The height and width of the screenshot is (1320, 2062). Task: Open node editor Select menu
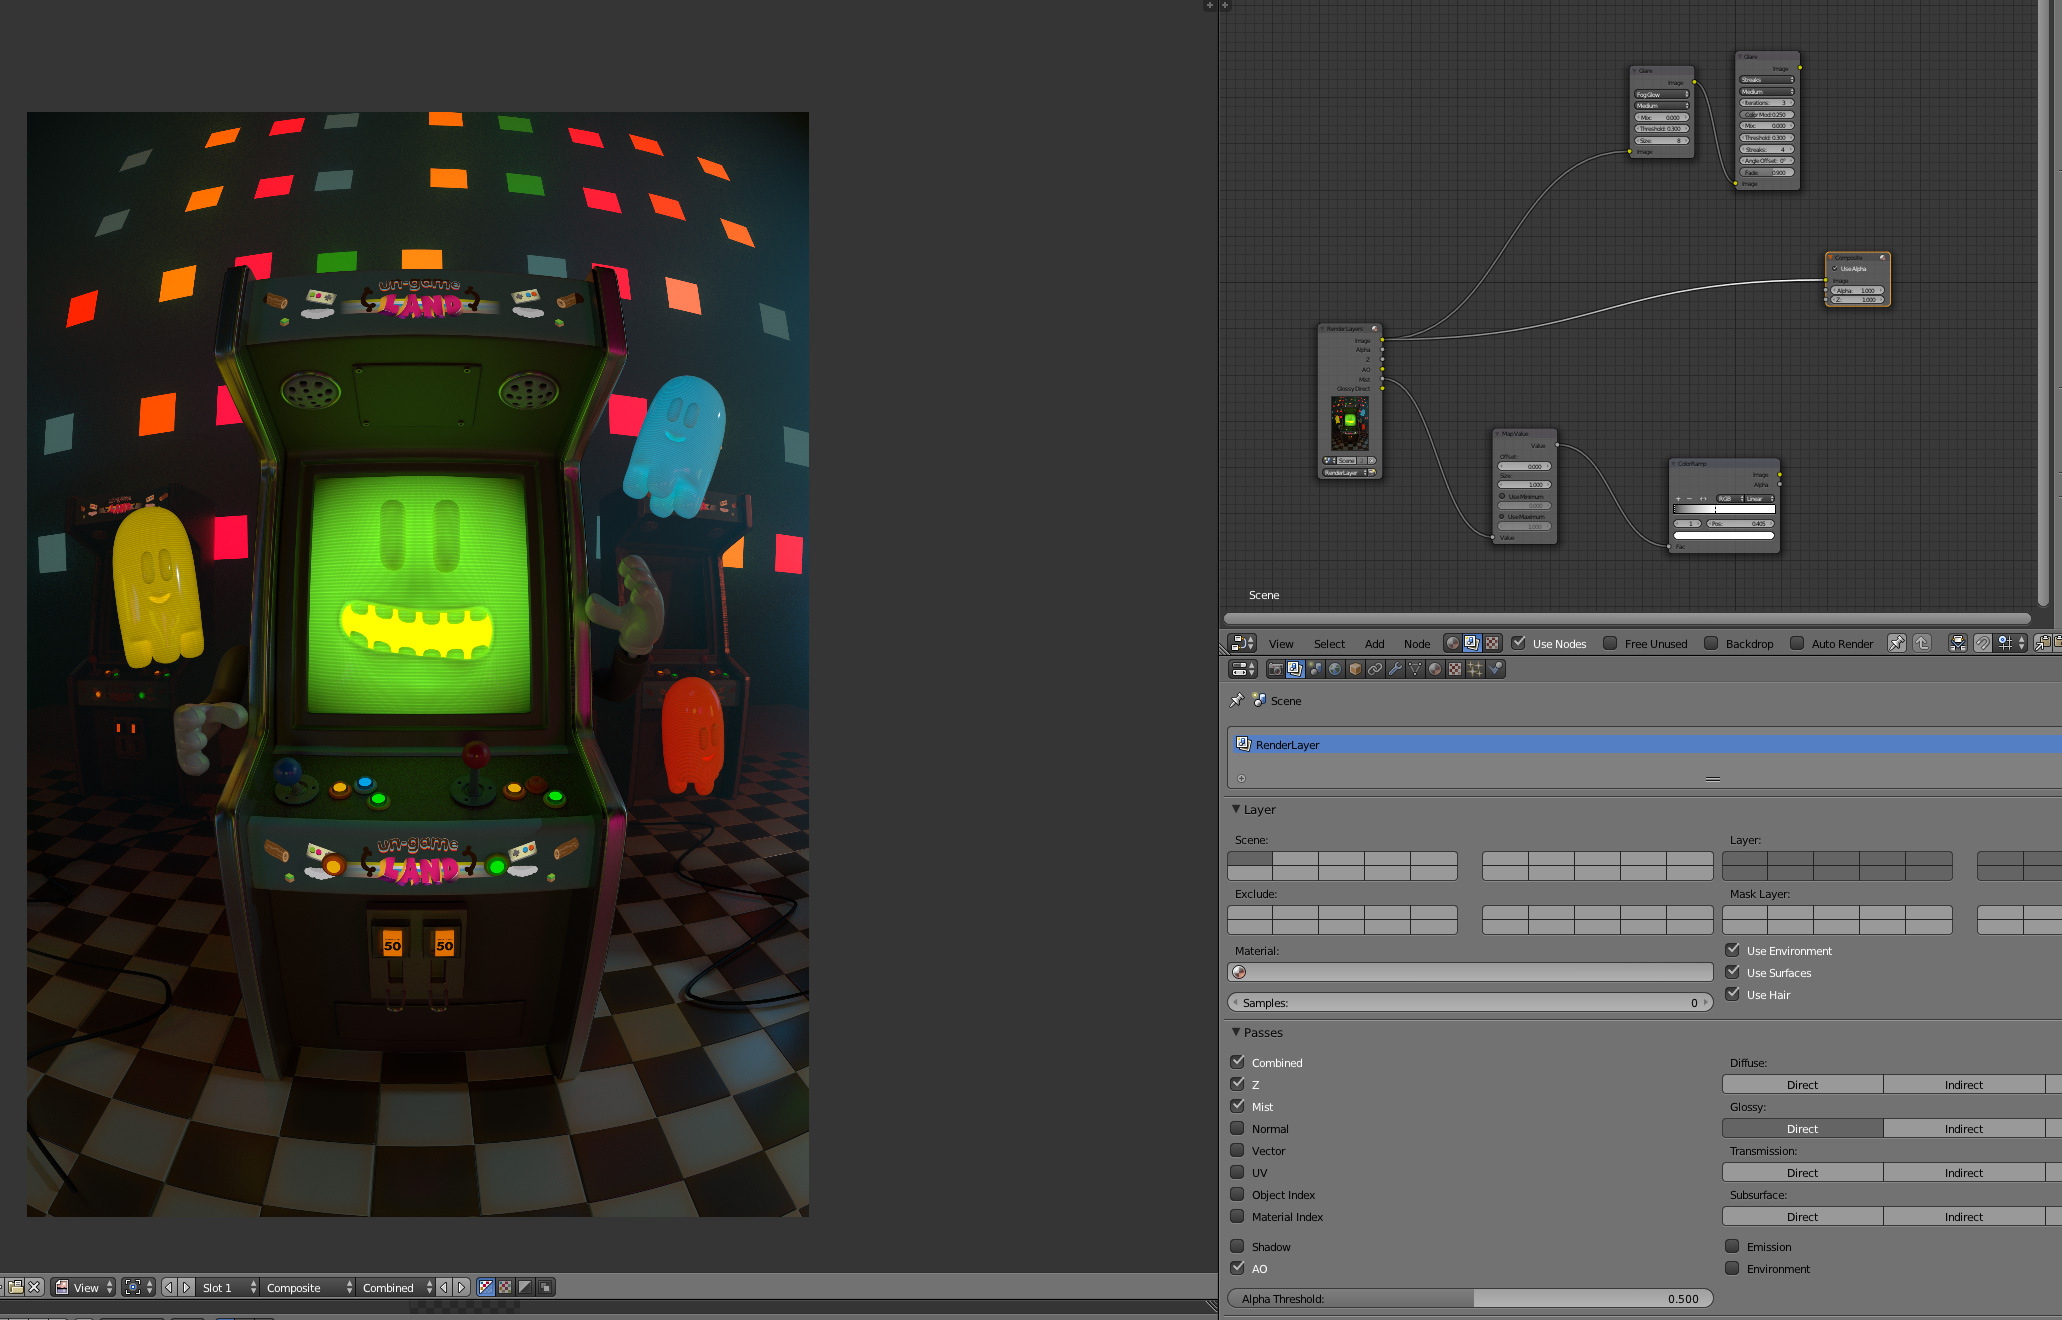click(1329, 644)
